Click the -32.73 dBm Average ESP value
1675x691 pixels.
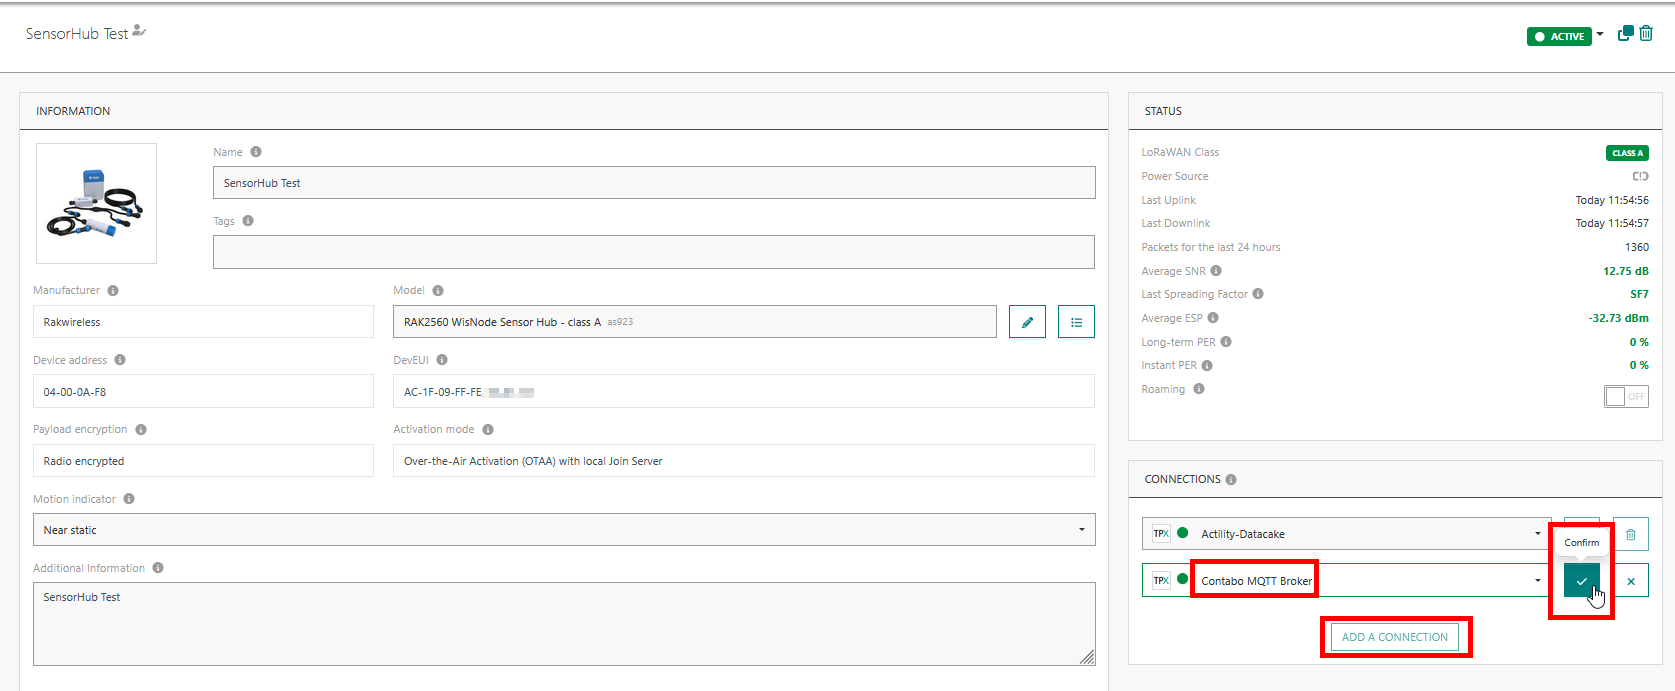pos(1618,318)
